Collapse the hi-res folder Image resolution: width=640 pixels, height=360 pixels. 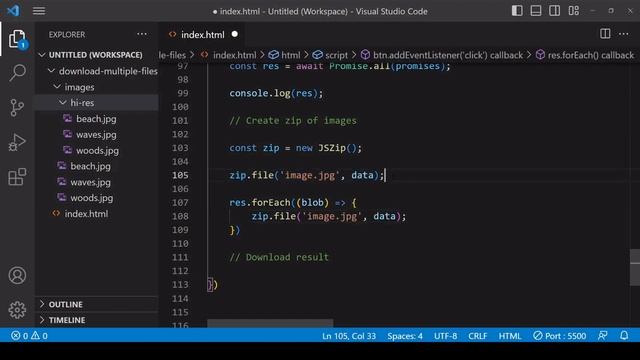(97, 103)
